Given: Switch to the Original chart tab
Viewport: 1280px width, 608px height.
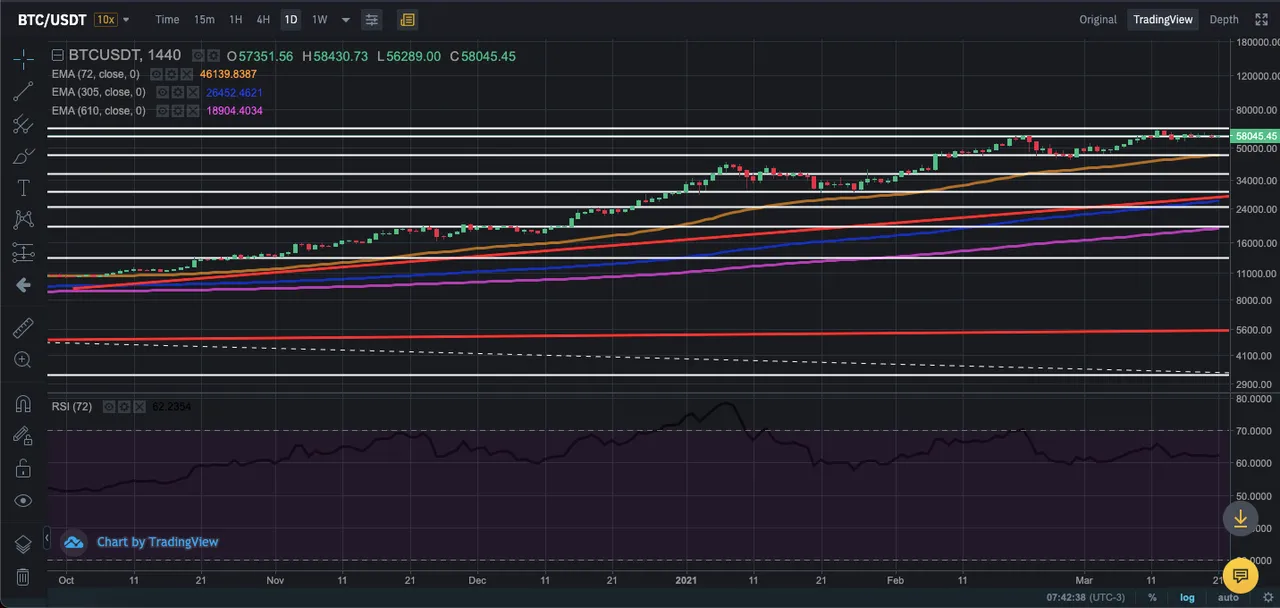Looking at the screenshot, I should (x=1098, y=19).
